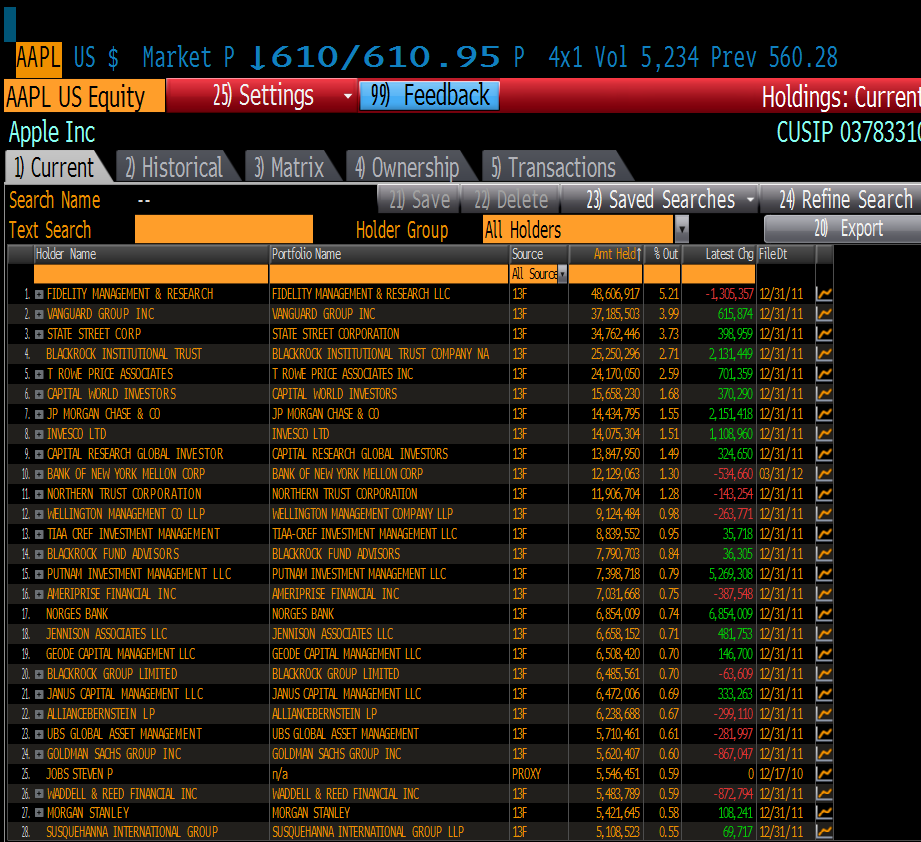Image resolution: width=921 pixels, height=842 pixels.
Task: Open chart icon for Northern Trust row
Action: click(824, 494)
